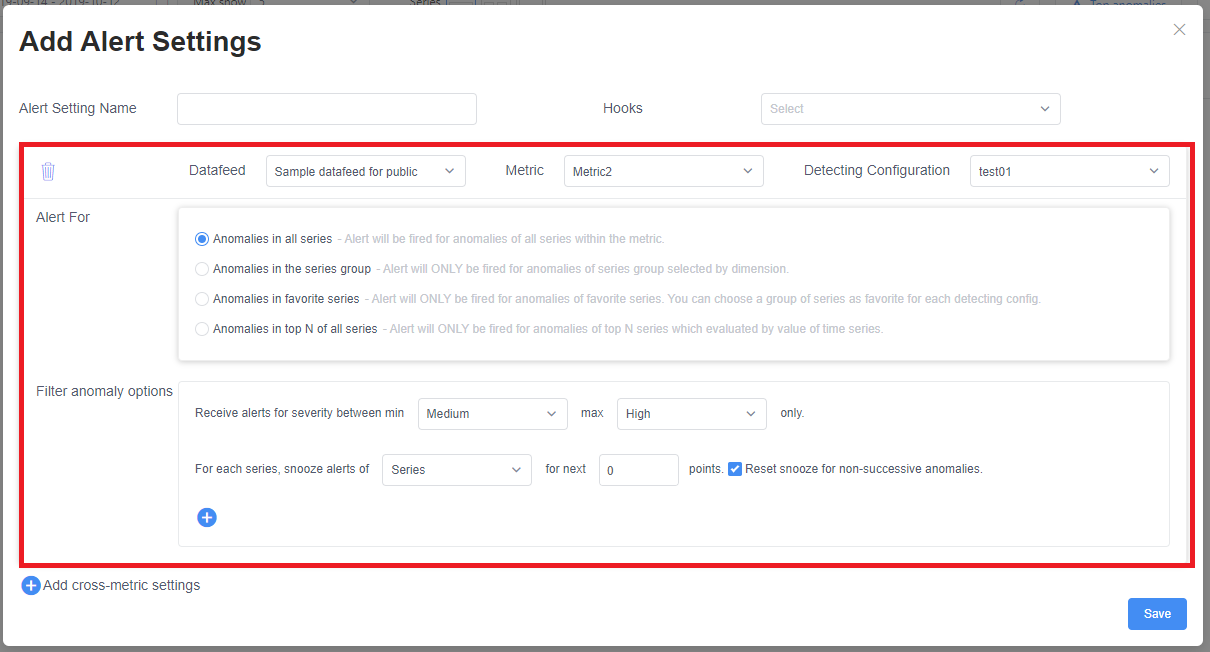This screenshot has width=1210, height=652.
Task: Change Metric2 using the Metric dropdown
Action: 663,170
